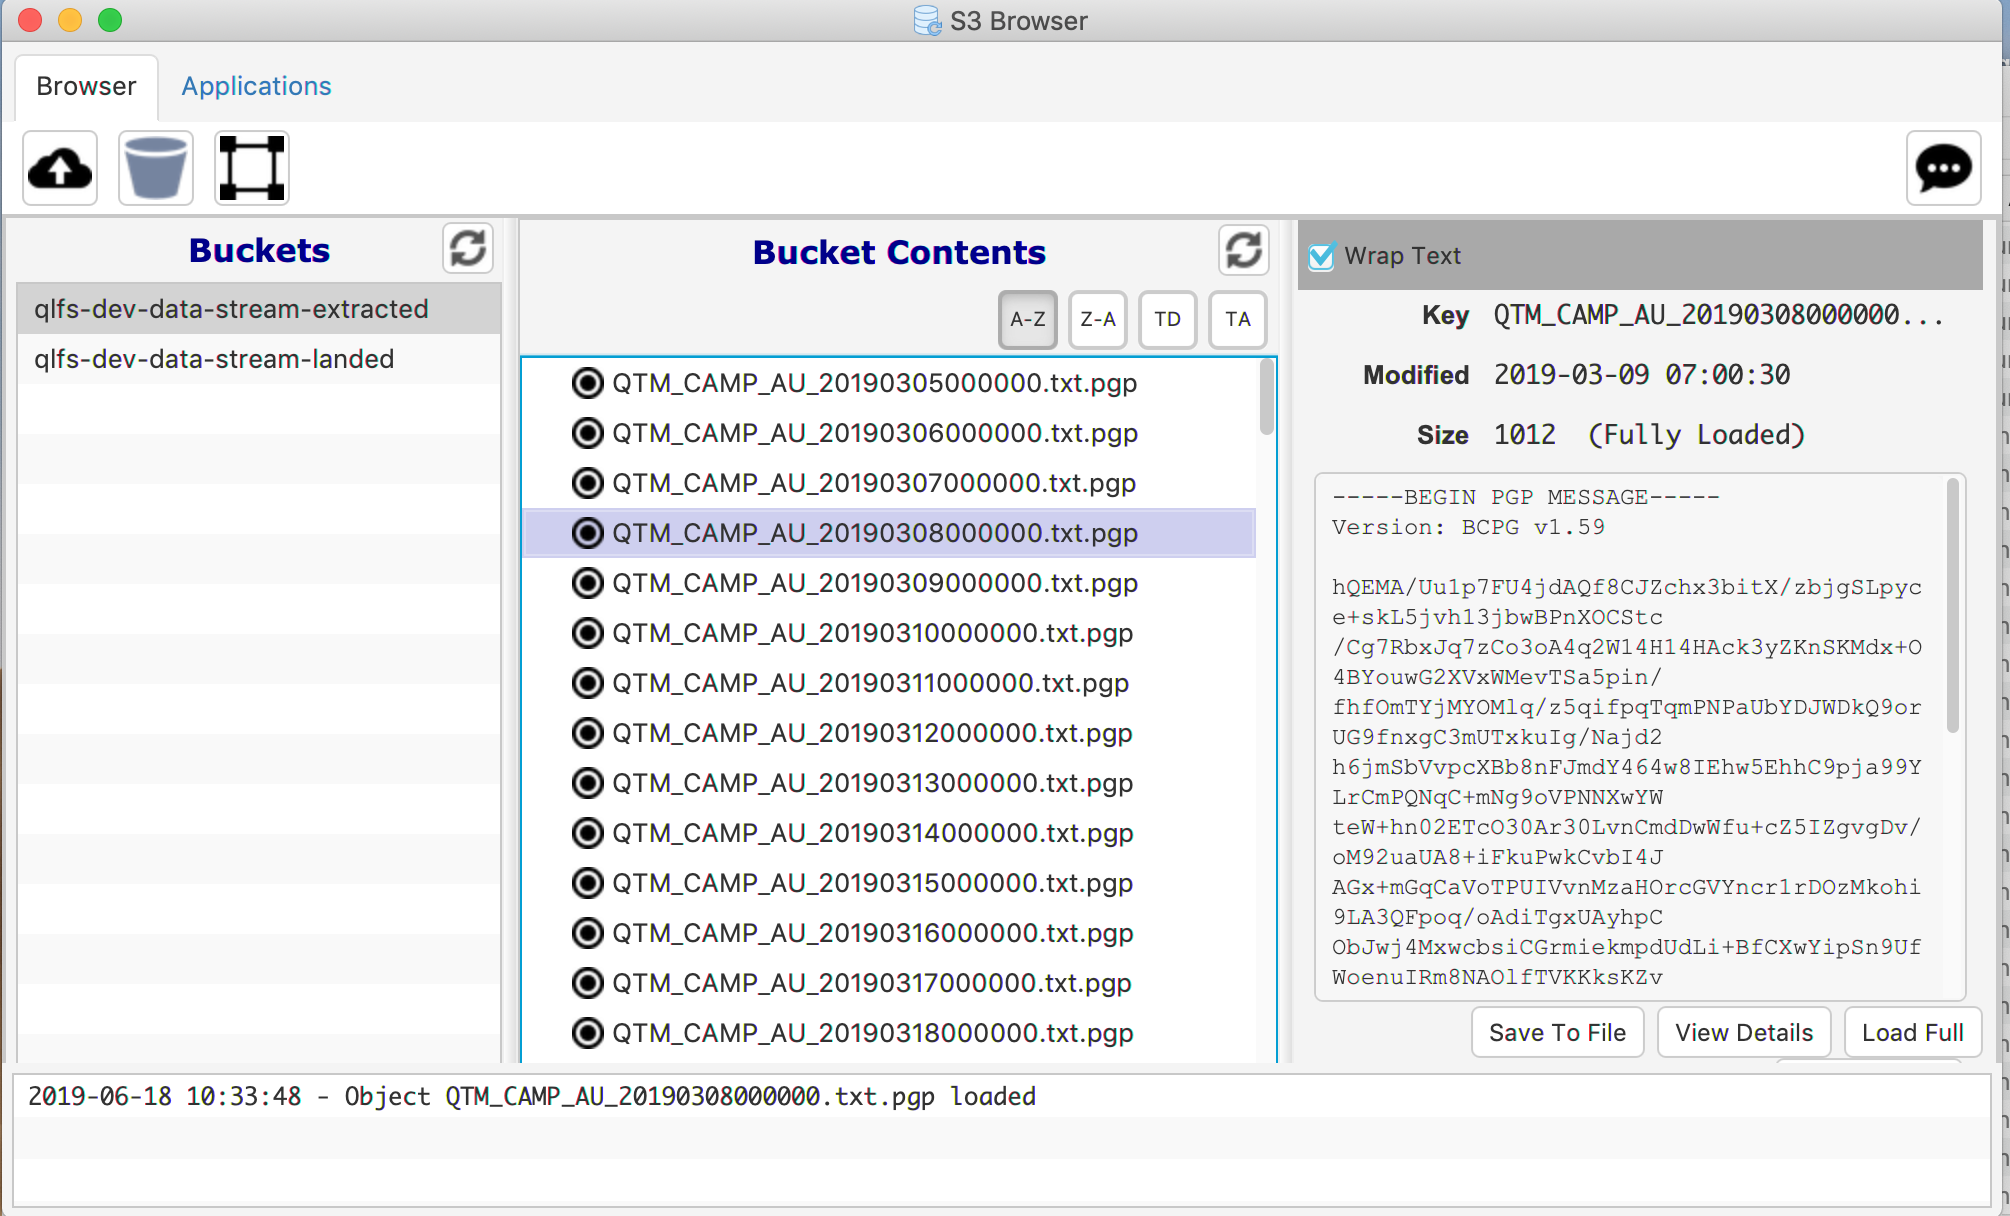Image resolution: width=2010 pixels, height=1216 pixels.
Task: Refresh the Bucket Contents list
Action: click(1243, 250)
